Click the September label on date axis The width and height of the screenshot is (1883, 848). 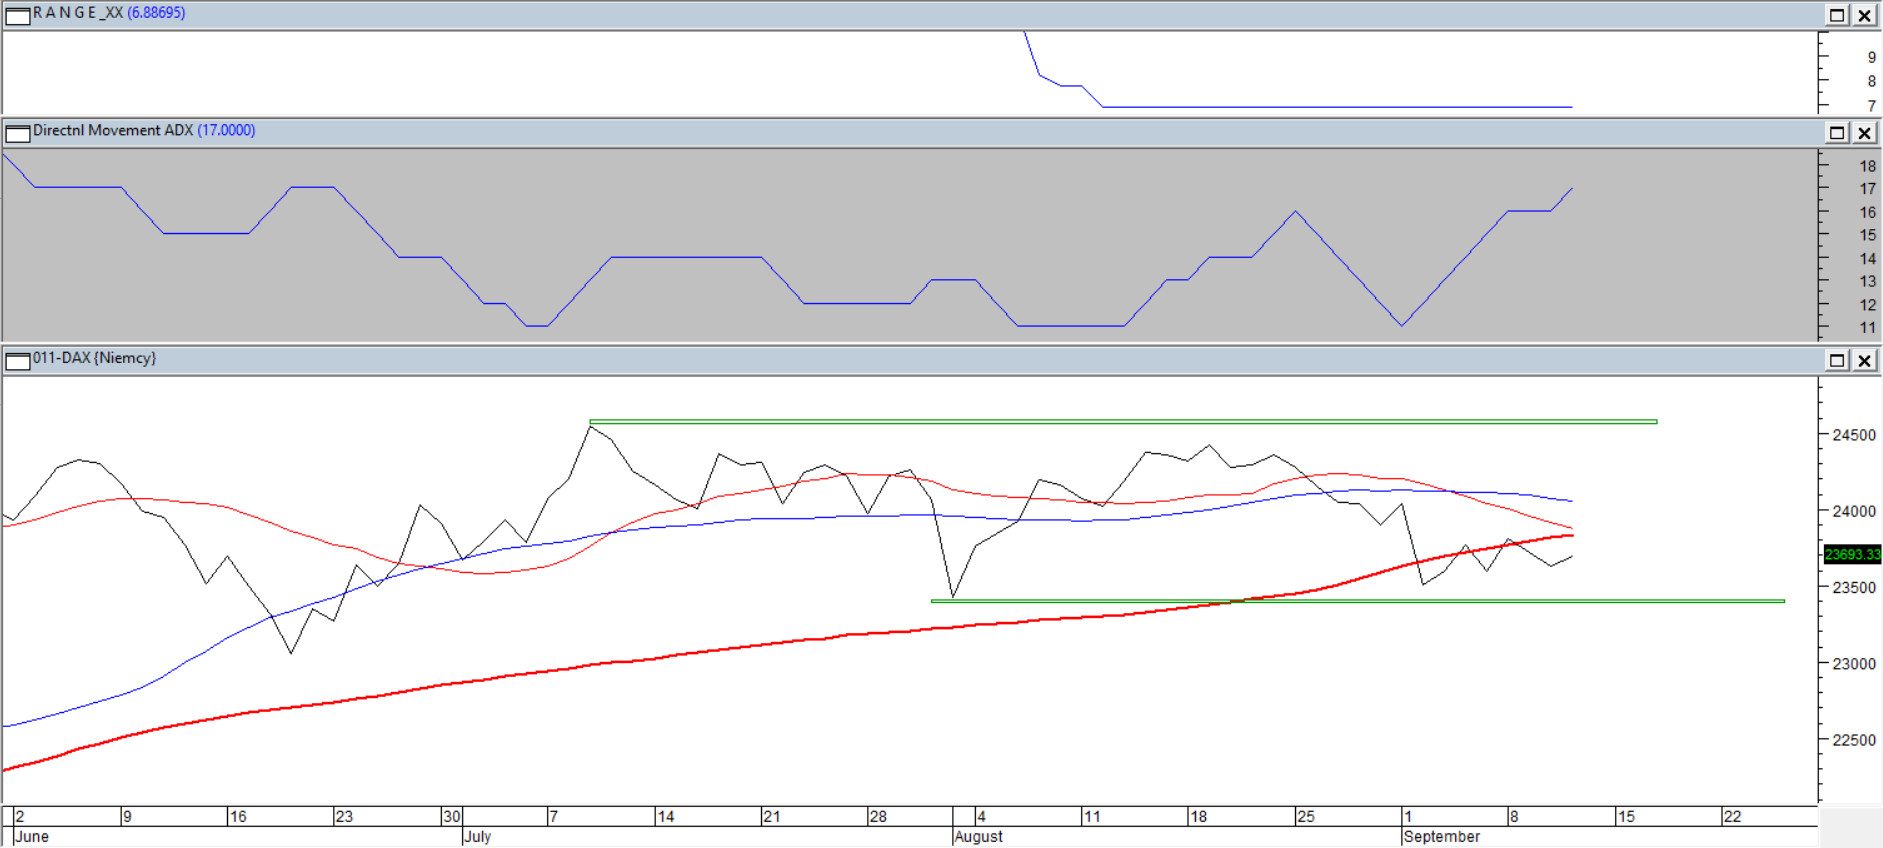[x=1441, y=836]
